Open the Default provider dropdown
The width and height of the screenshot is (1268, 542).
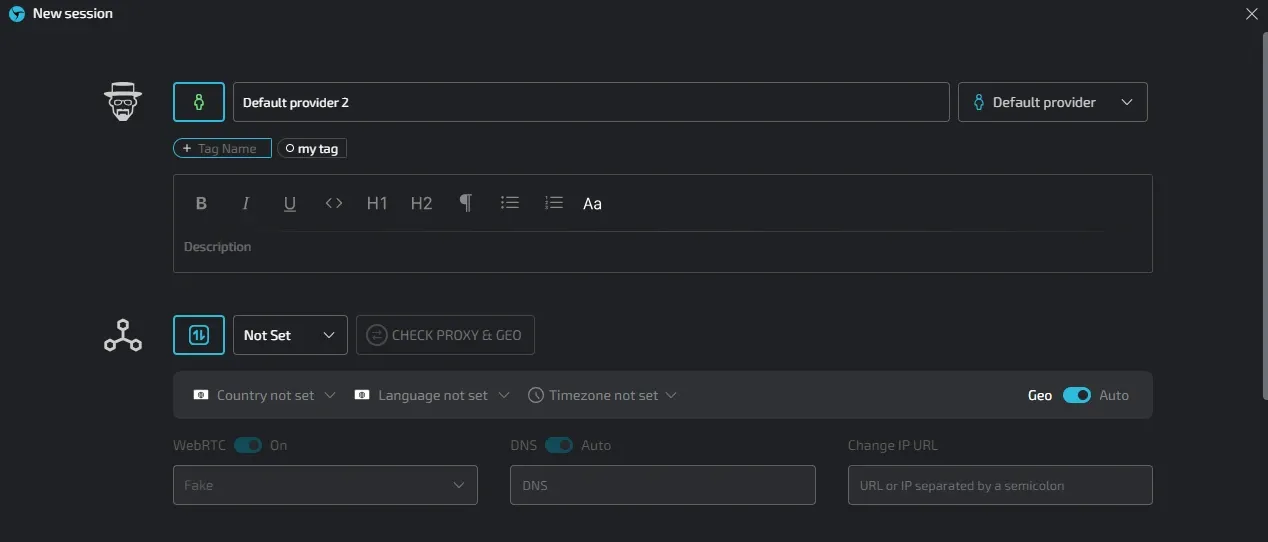coord(1052,102)
